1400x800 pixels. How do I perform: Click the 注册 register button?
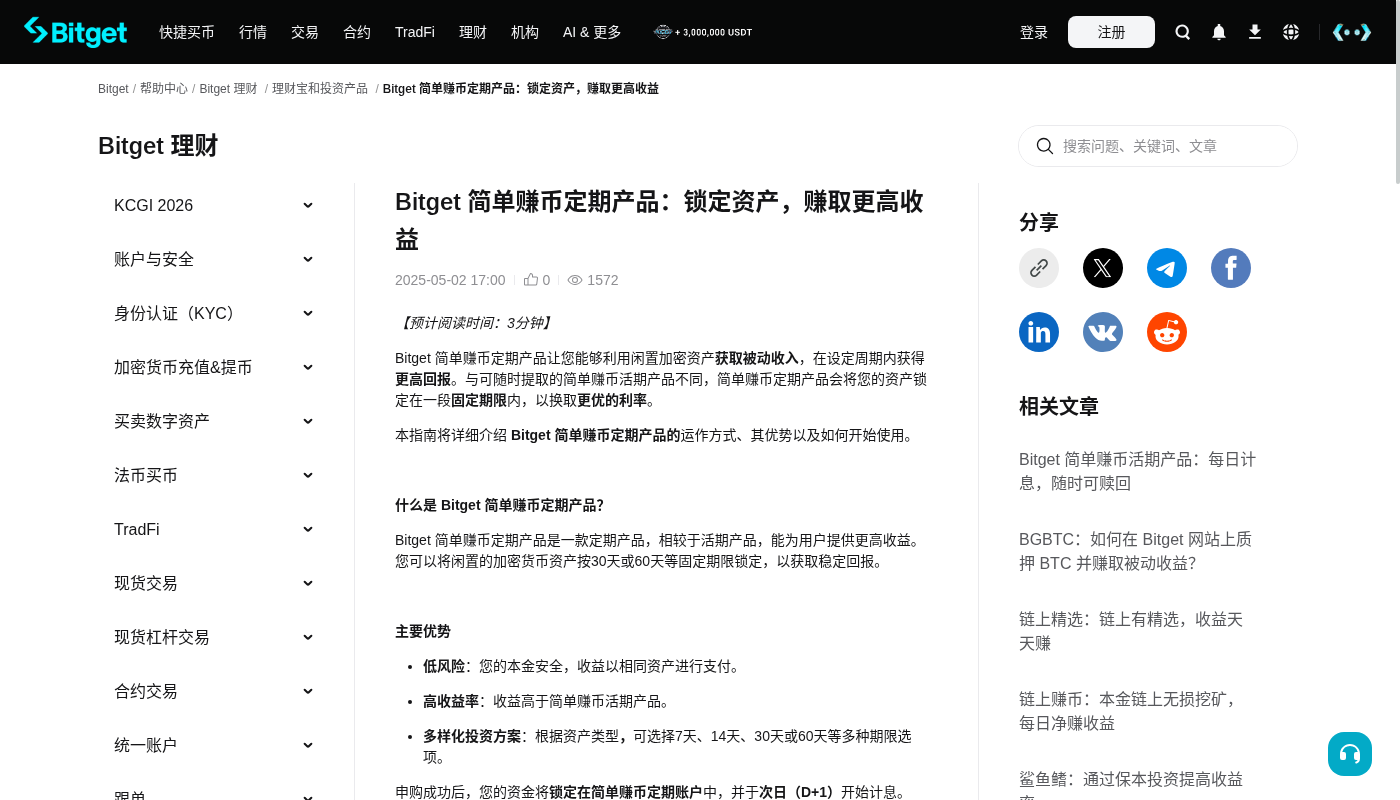[x=1111, y=32]
